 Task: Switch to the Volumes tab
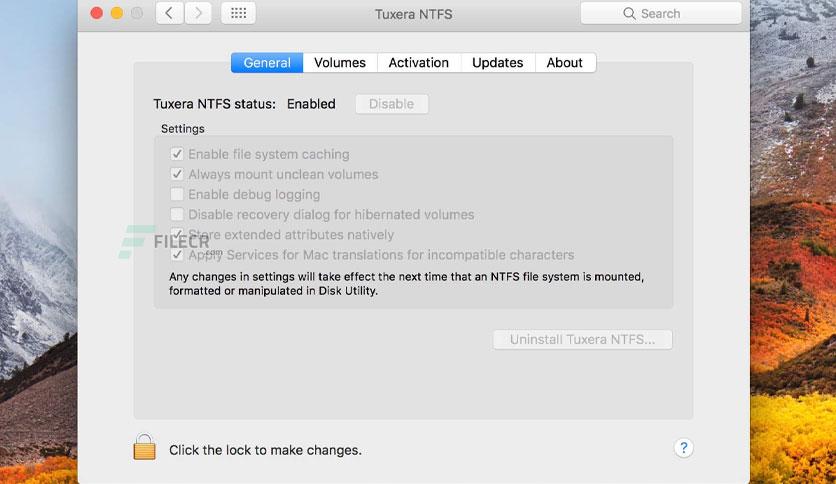pyautogui.click(x=340, y=63)
